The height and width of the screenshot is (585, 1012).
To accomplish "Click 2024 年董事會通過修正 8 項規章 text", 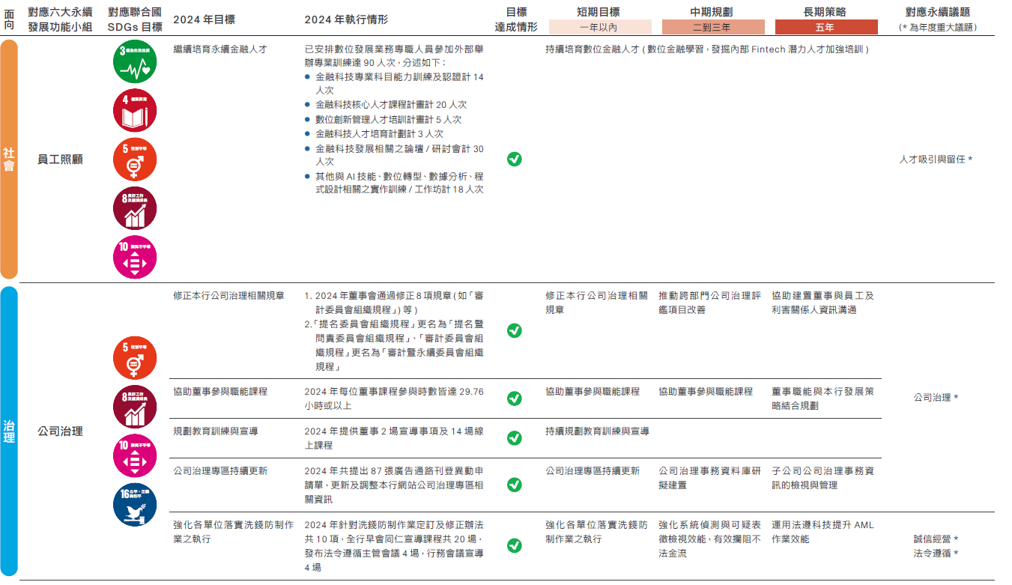I will click(x=394, y=302).
